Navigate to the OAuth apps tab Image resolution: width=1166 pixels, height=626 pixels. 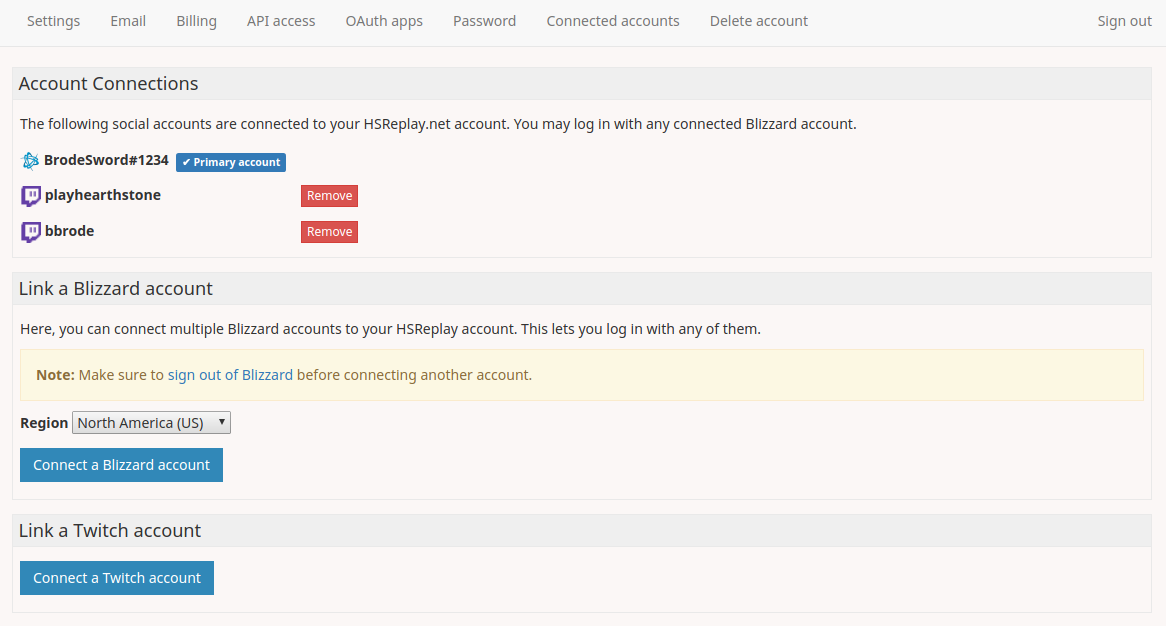point(384,21)
